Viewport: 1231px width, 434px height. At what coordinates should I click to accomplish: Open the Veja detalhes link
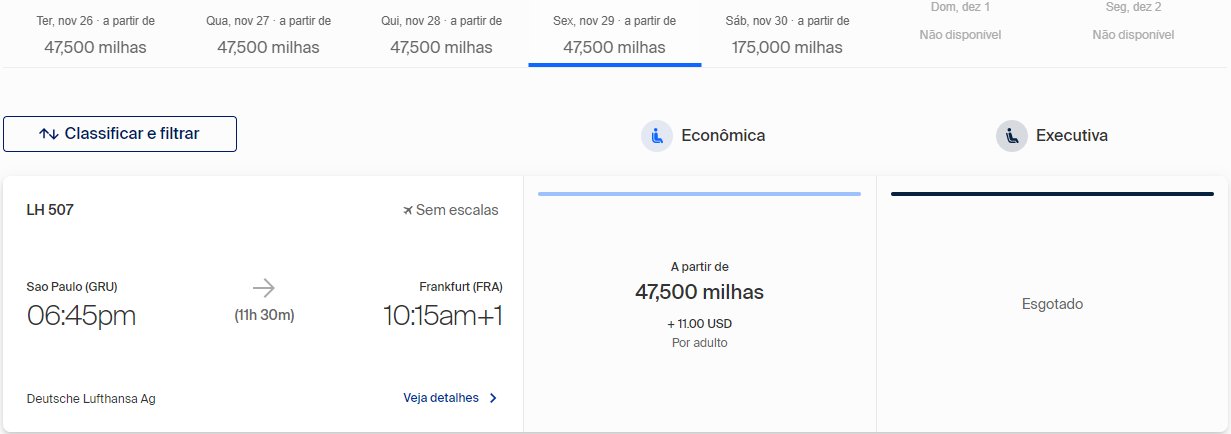(x=441, y=398)
